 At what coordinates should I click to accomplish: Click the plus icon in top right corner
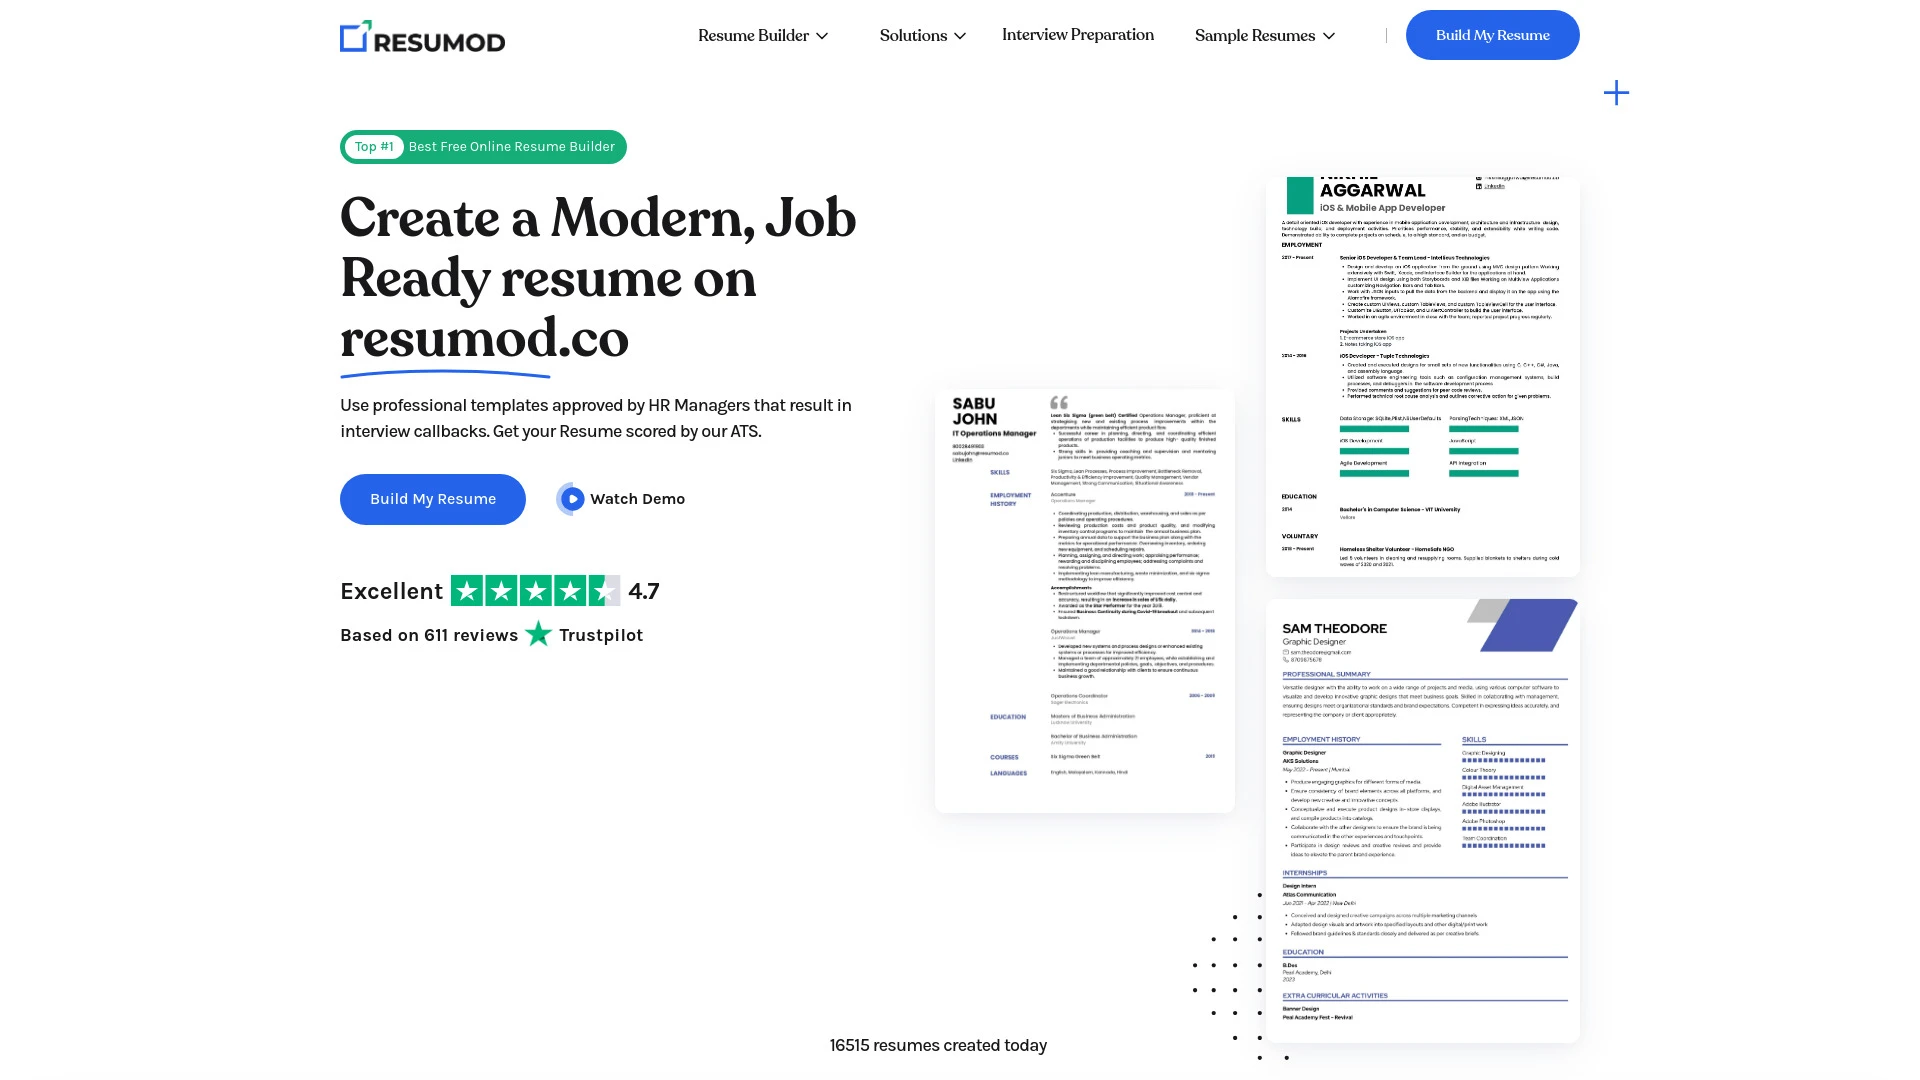[x=1613, y=92]
